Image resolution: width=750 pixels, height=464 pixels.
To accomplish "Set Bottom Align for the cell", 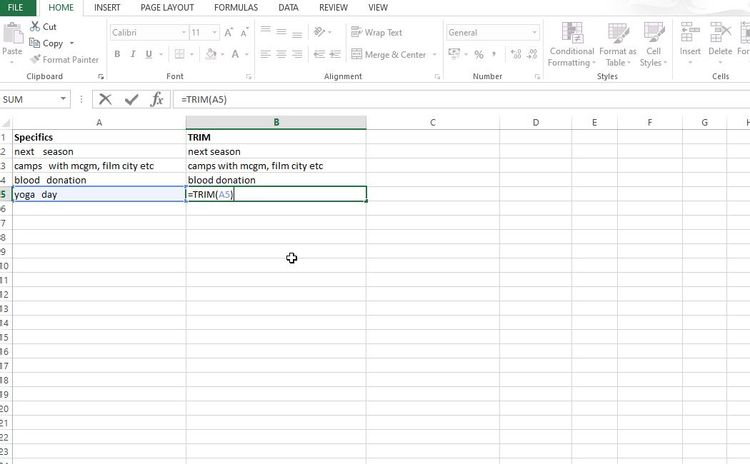I will (x=297, y=32).
